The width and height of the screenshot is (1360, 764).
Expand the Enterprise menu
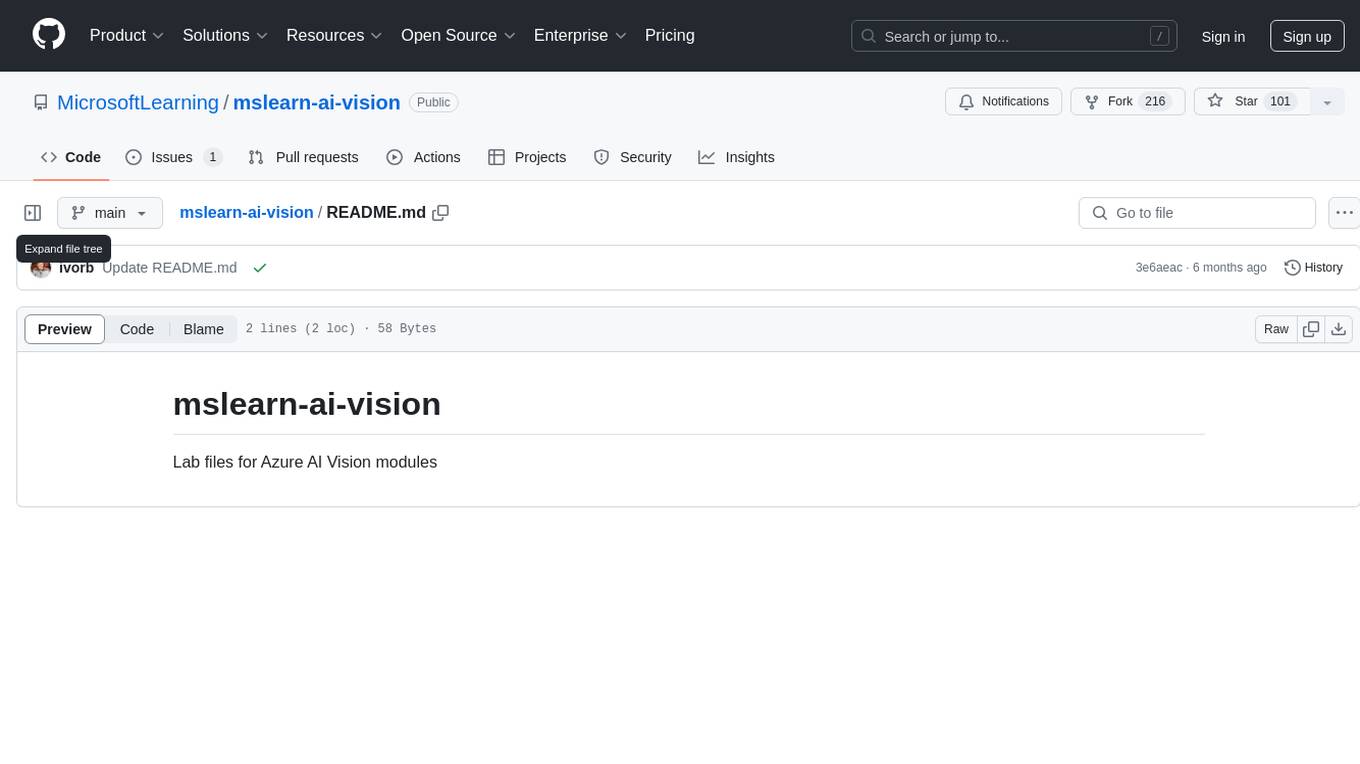(x=580, y=35)
